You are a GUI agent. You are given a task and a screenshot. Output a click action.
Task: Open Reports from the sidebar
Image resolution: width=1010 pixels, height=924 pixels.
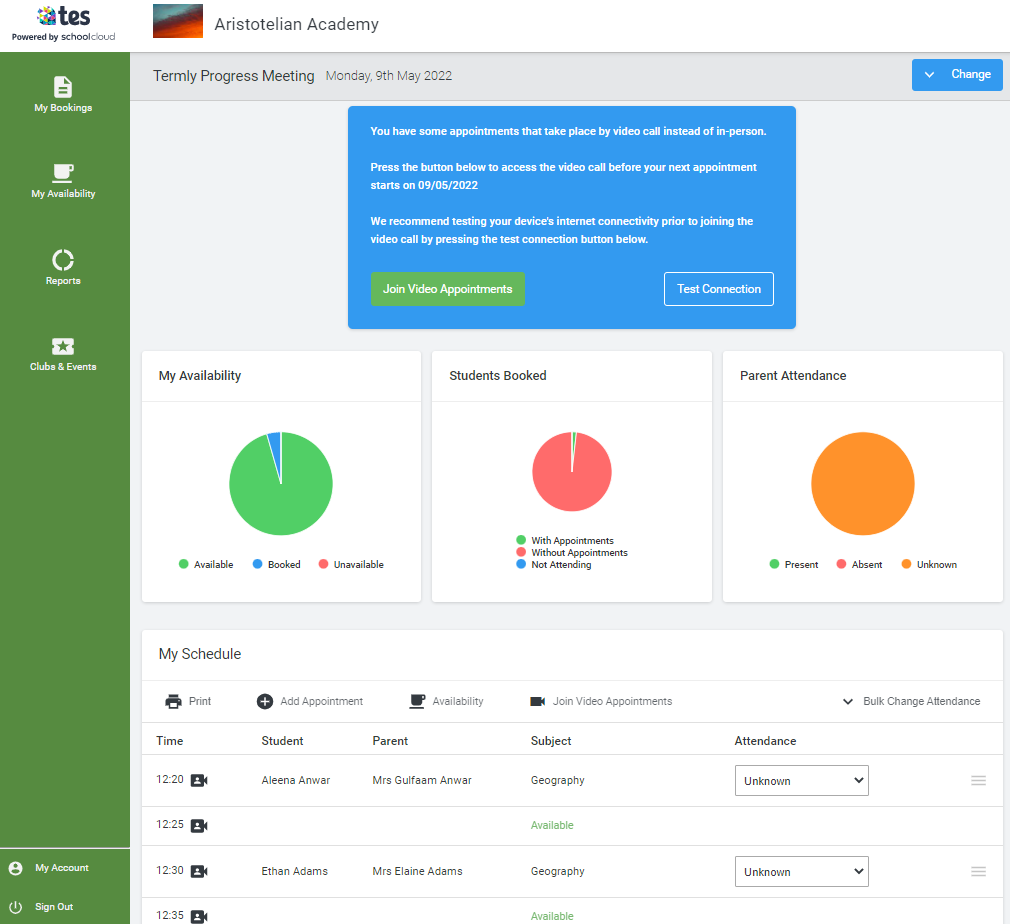point(63,267)
